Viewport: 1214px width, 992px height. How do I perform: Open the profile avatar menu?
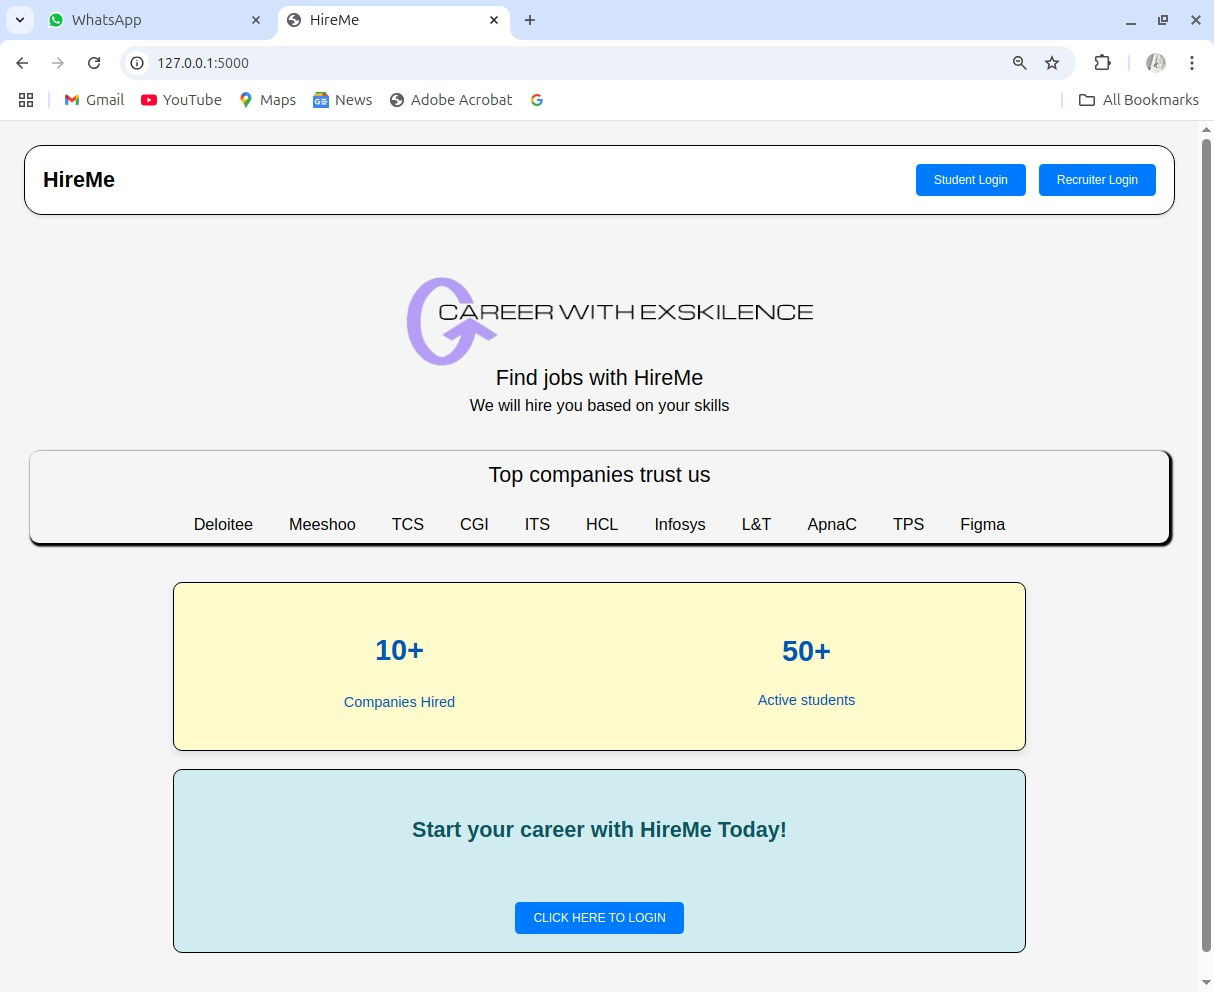(1156, 63)
